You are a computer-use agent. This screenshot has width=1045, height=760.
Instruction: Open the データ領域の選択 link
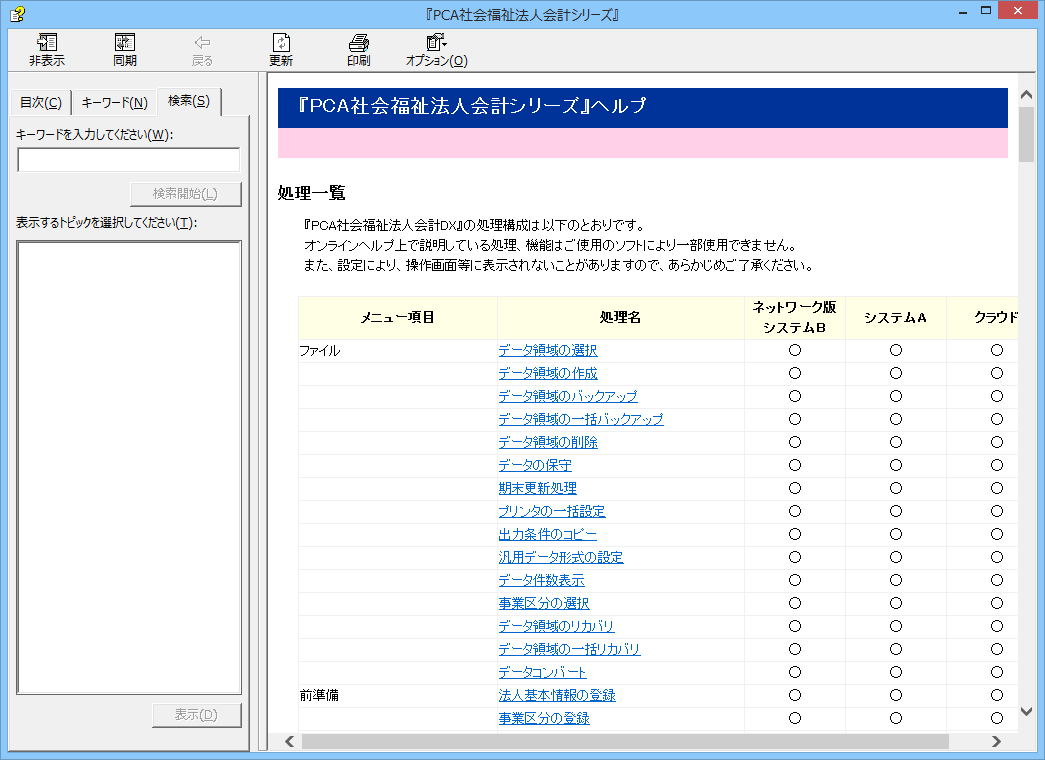(x=548, y=350)
